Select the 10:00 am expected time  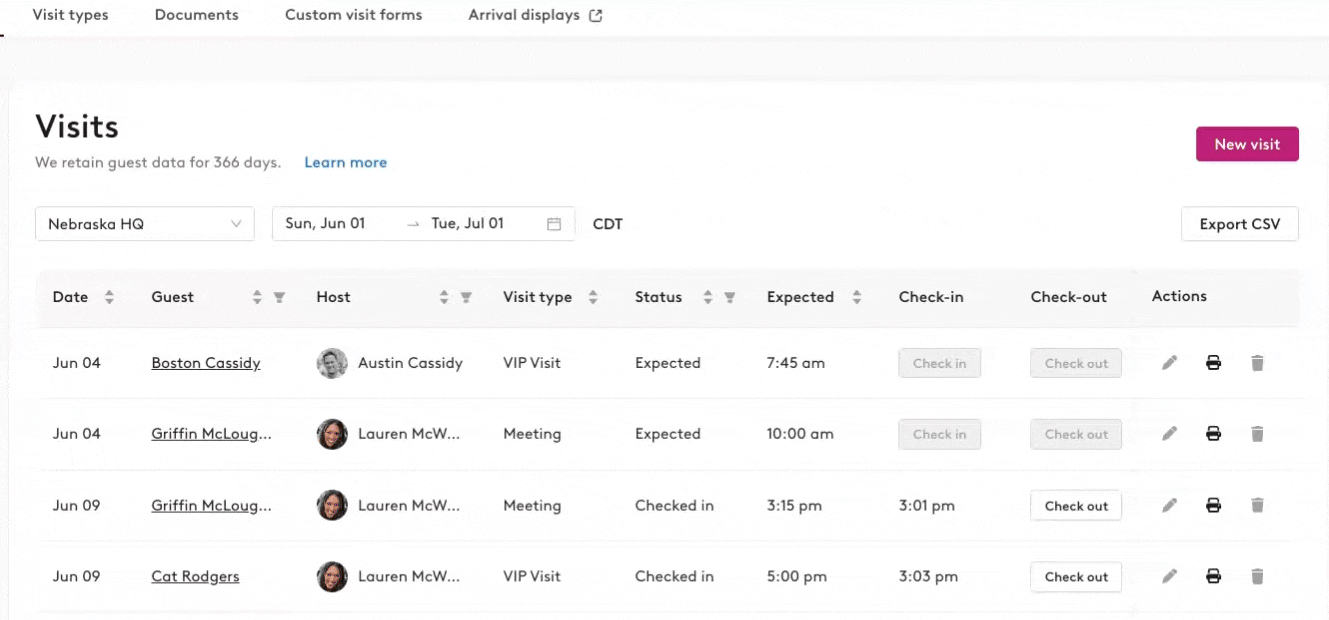pos(800,434)
